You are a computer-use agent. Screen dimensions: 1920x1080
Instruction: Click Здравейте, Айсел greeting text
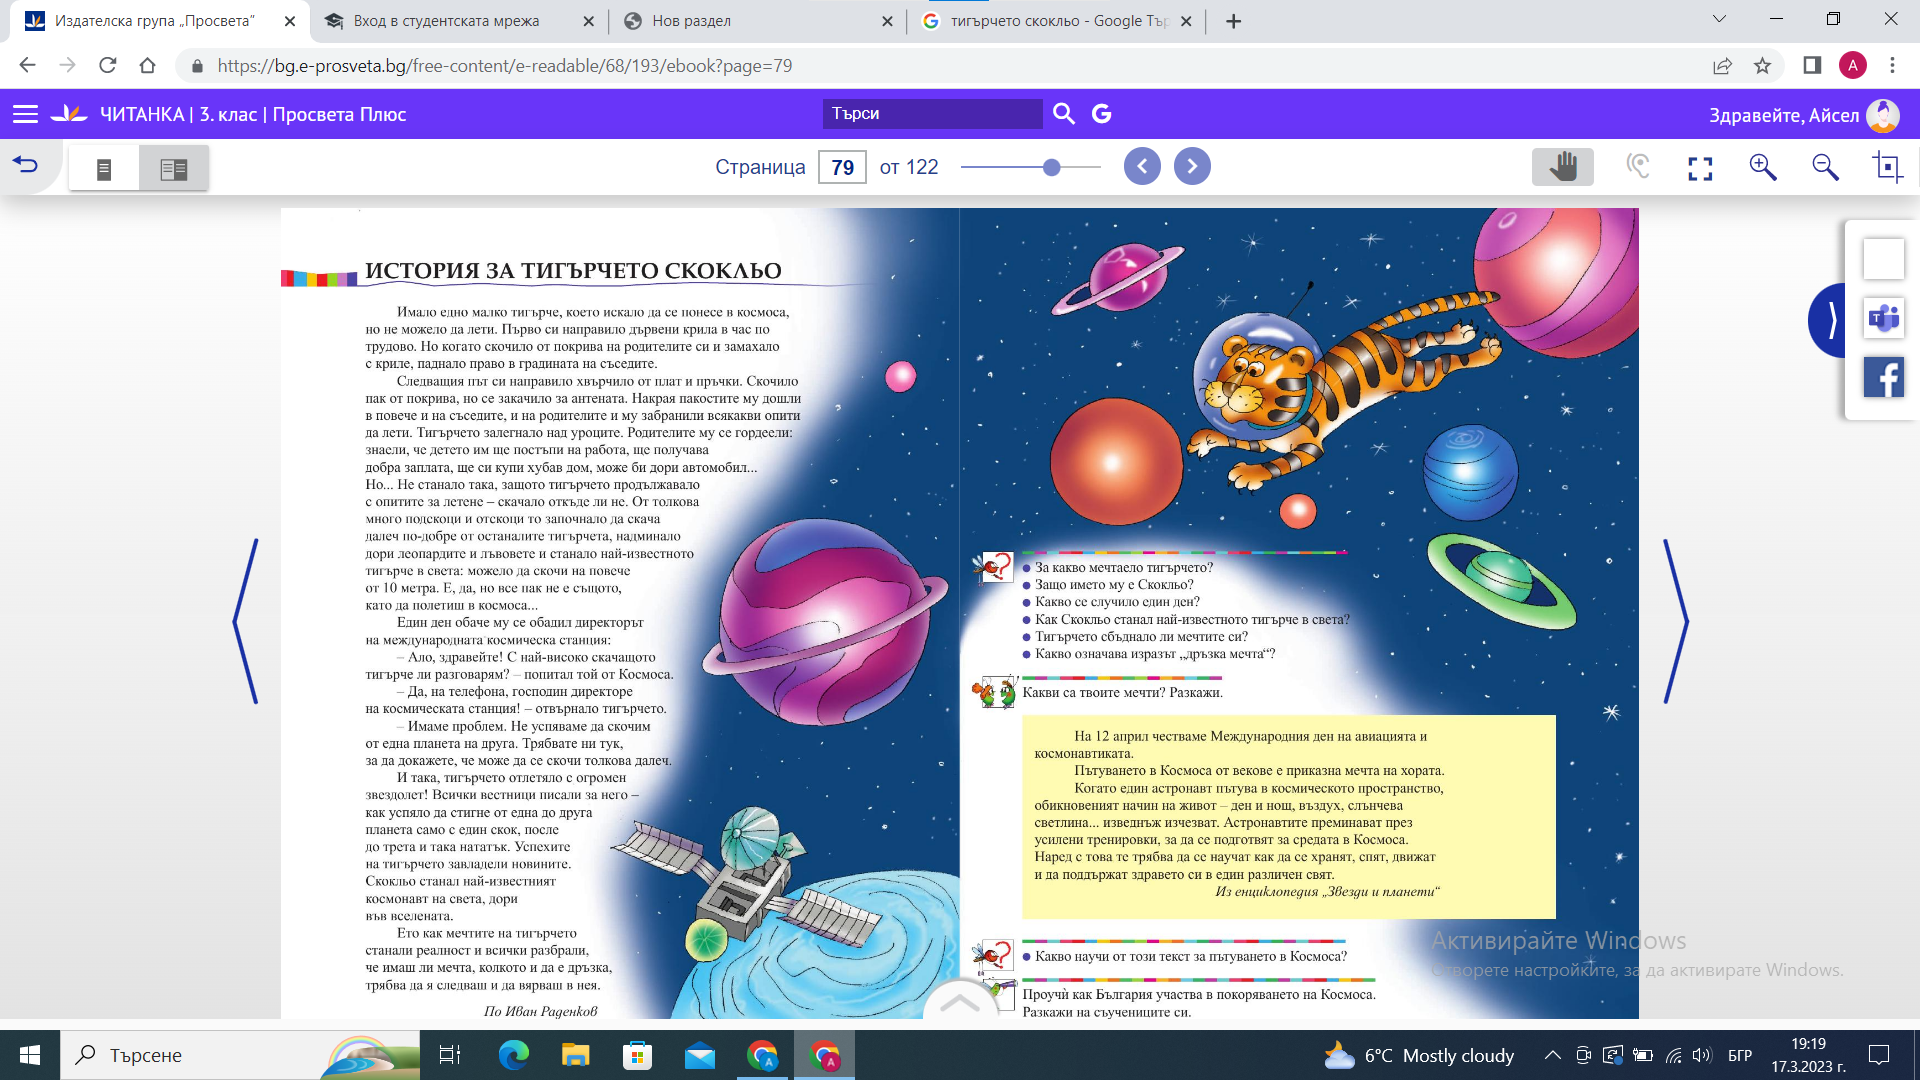tap(1783, 115)
